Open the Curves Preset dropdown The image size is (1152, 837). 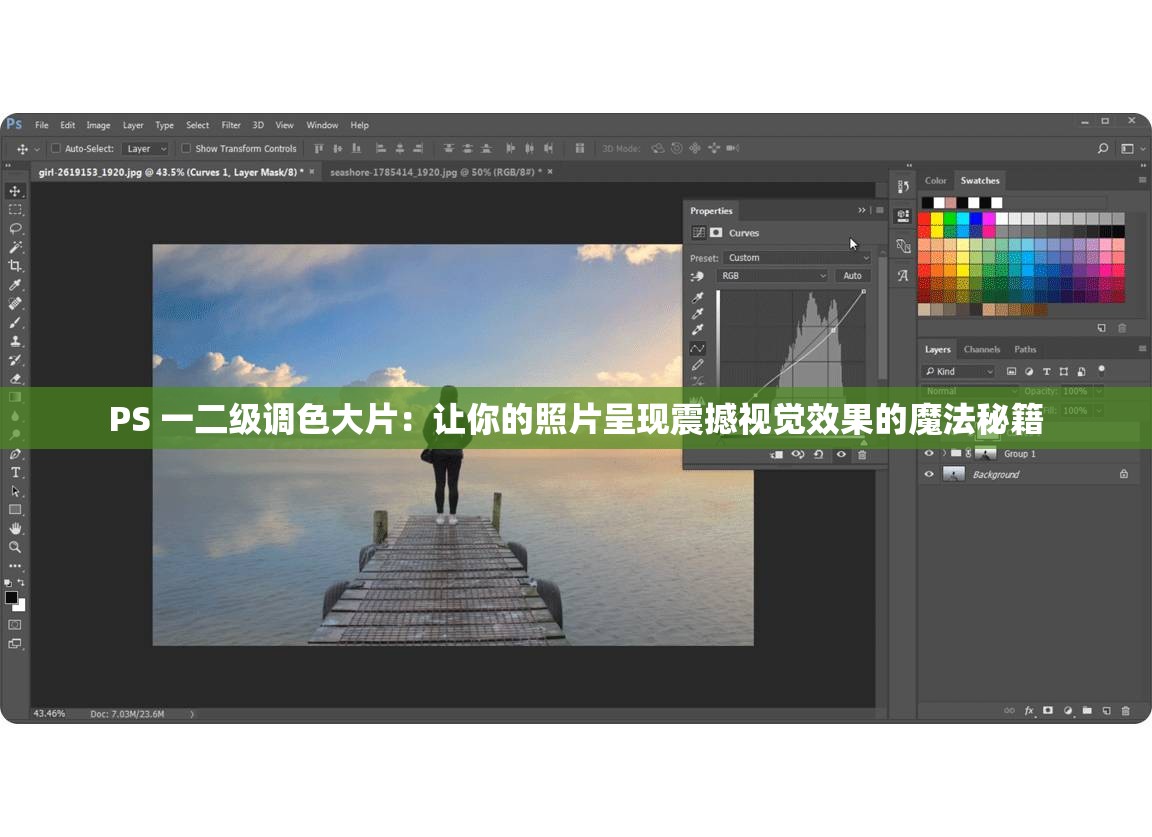tap(796, 258)
